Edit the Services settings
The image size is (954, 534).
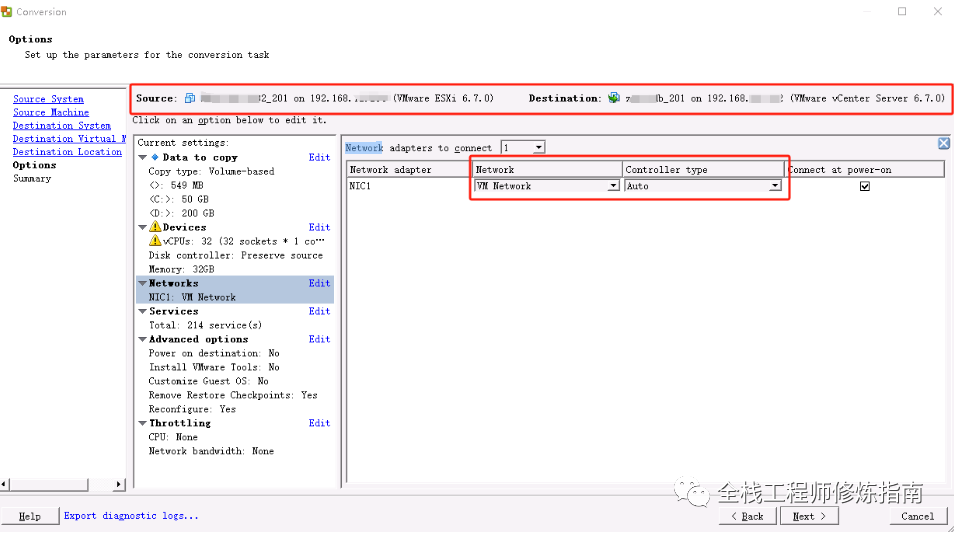tap(319, 311)
